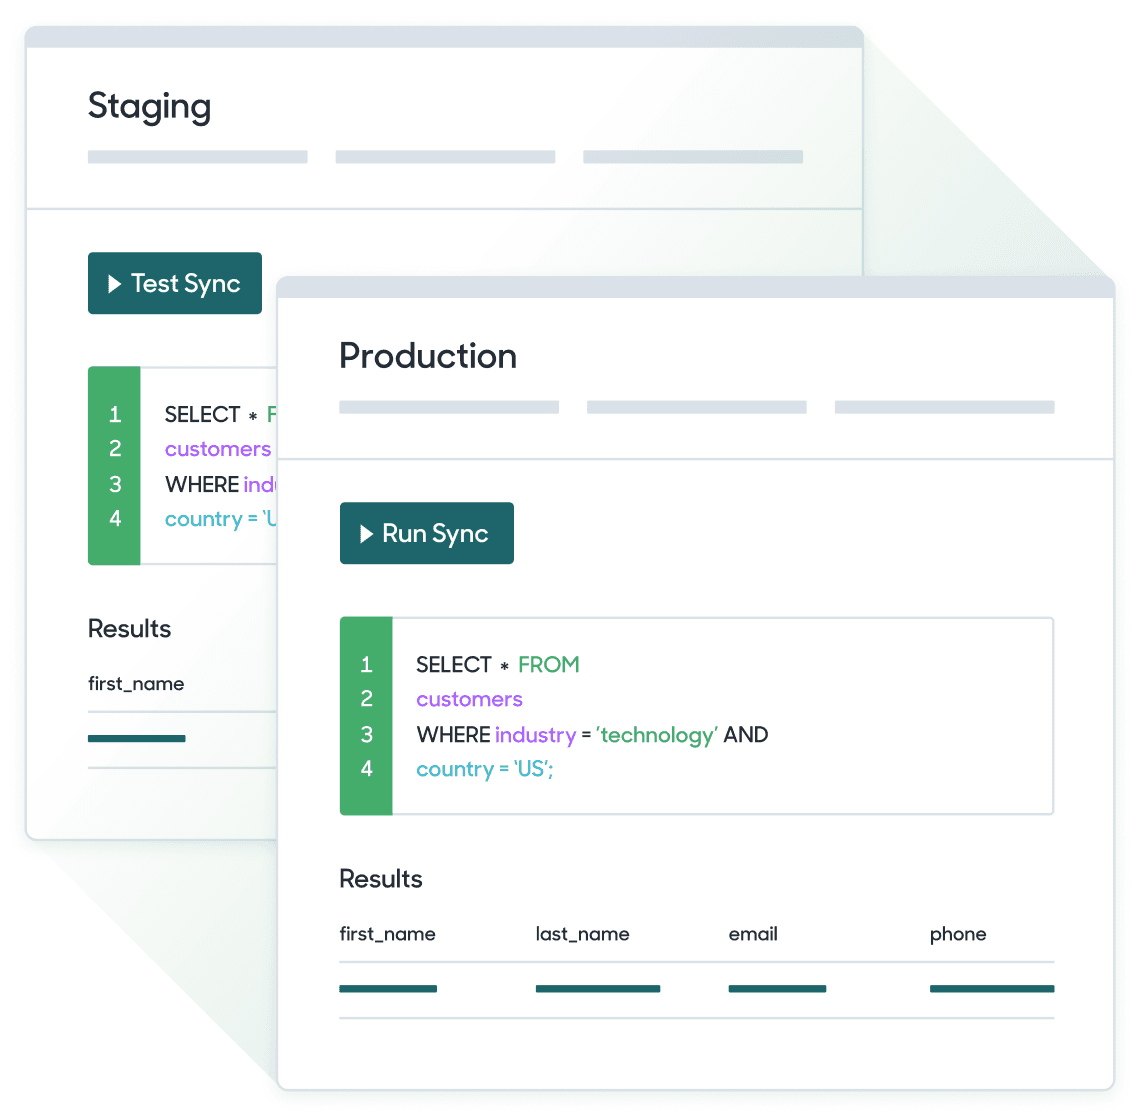Viewport: 1140px width, 1115px height.
Task: Select the first placeholder tab under Production
Action: click(x=449, y=407)
